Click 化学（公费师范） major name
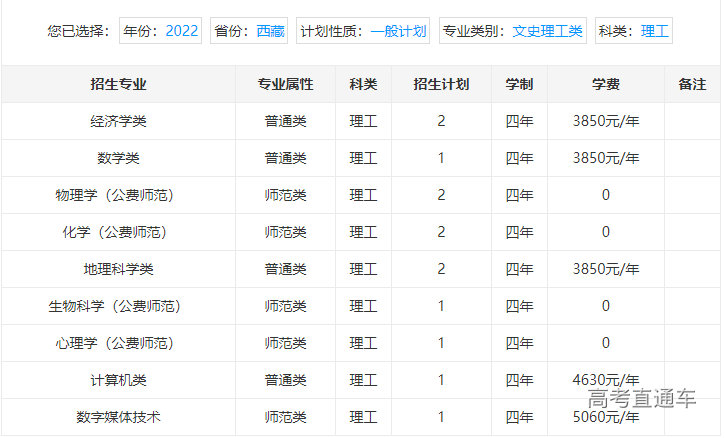Image resolution: width=725 pixels, height=438 pixels. (118, 232)
